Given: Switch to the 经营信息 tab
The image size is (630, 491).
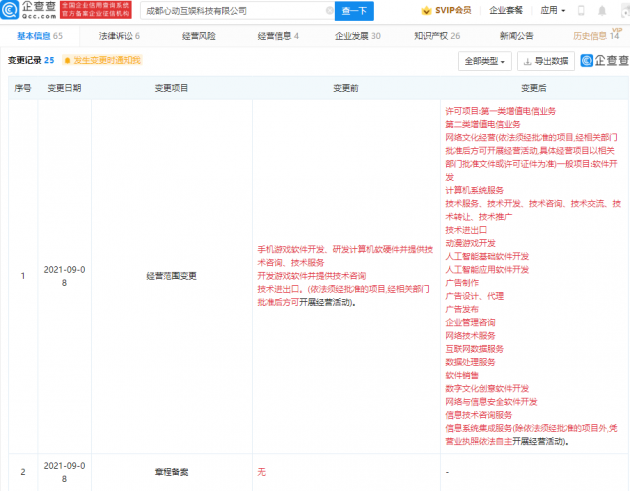Looking at the screenshot, I should (x=278, y=36).
